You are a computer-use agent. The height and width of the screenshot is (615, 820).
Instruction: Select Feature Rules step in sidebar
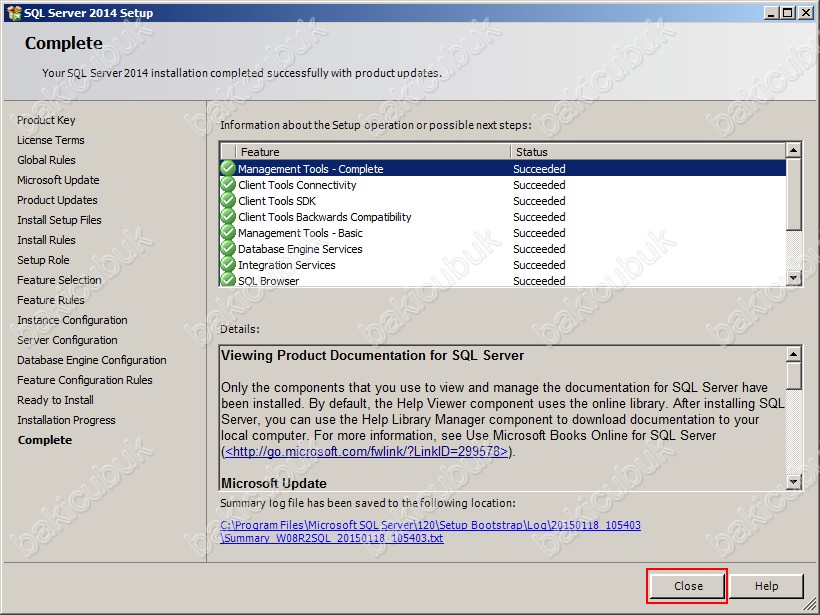[x=51, y=300]
